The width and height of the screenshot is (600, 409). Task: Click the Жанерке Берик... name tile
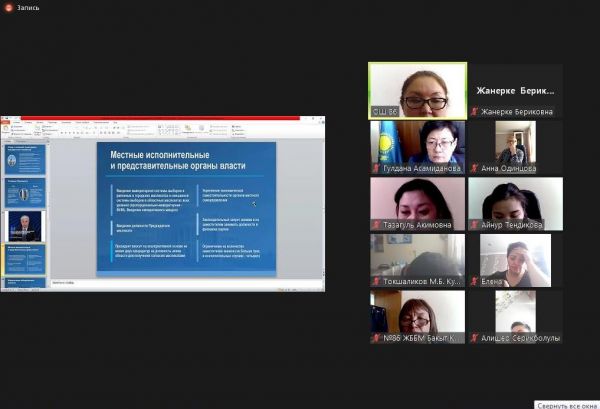515,89
